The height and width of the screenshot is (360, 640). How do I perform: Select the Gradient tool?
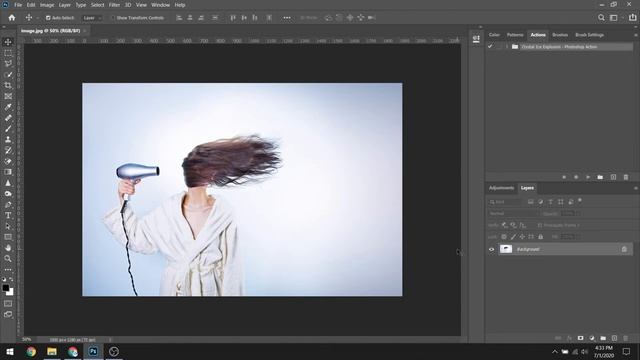click(x=8, y=172)
